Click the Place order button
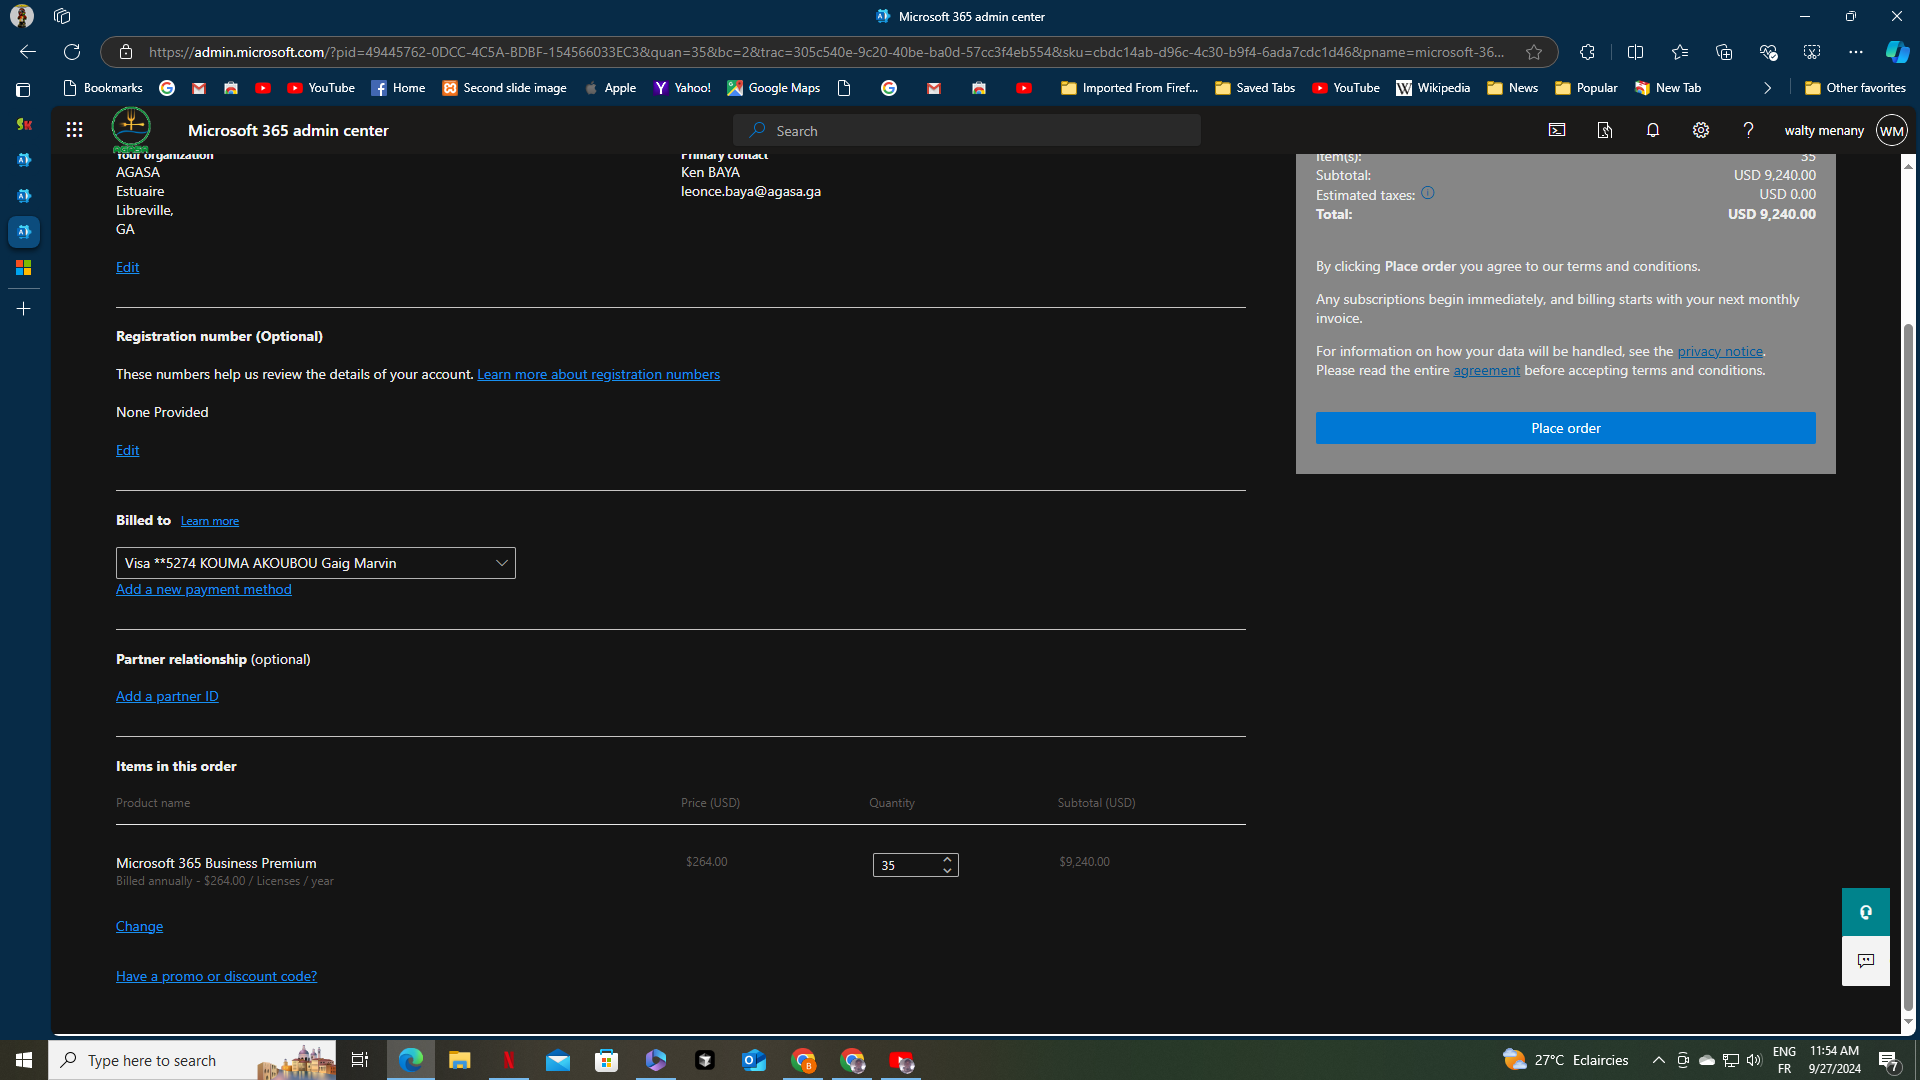 [1565, 428]
